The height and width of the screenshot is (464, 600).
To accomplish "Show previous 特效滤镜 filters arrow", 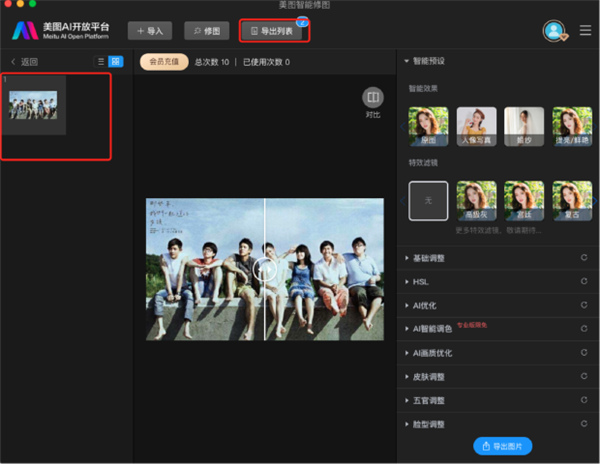I will [x=403, y=200].
